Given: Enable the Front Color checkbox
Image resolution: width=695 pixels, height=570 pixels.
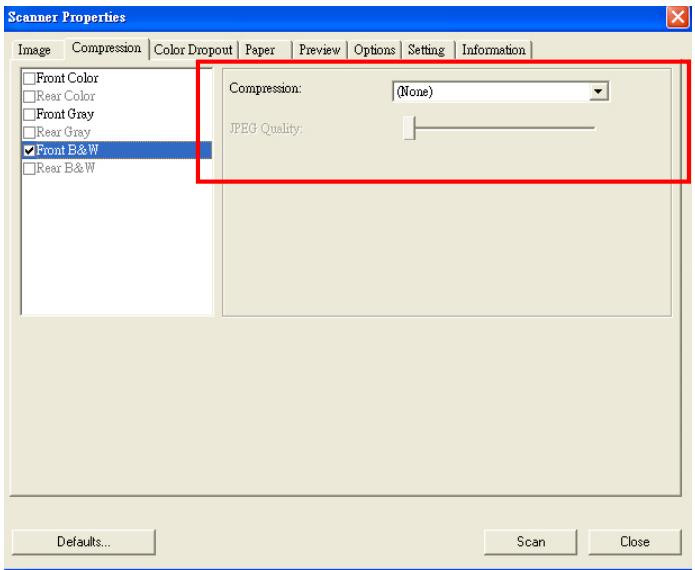Looking at the screenshot, I should 29,77.
